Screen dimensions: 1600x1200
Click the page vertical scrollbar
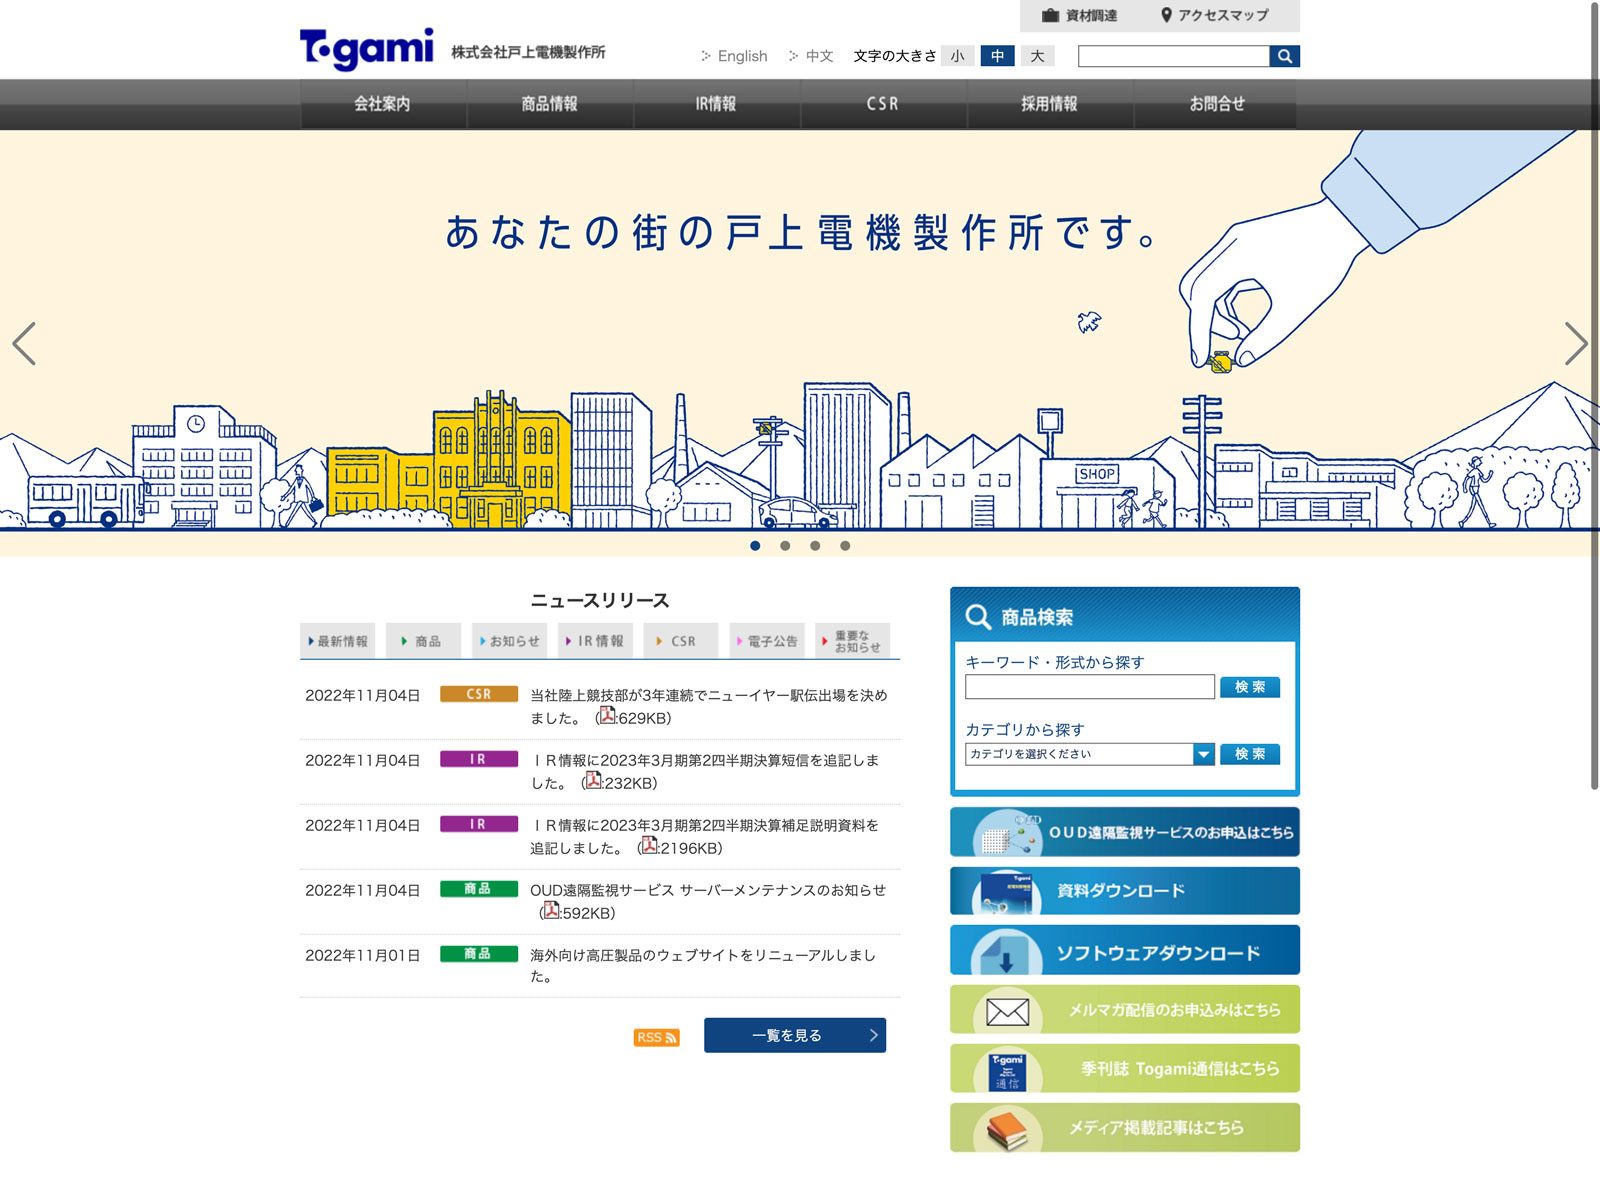point(1594,400)
